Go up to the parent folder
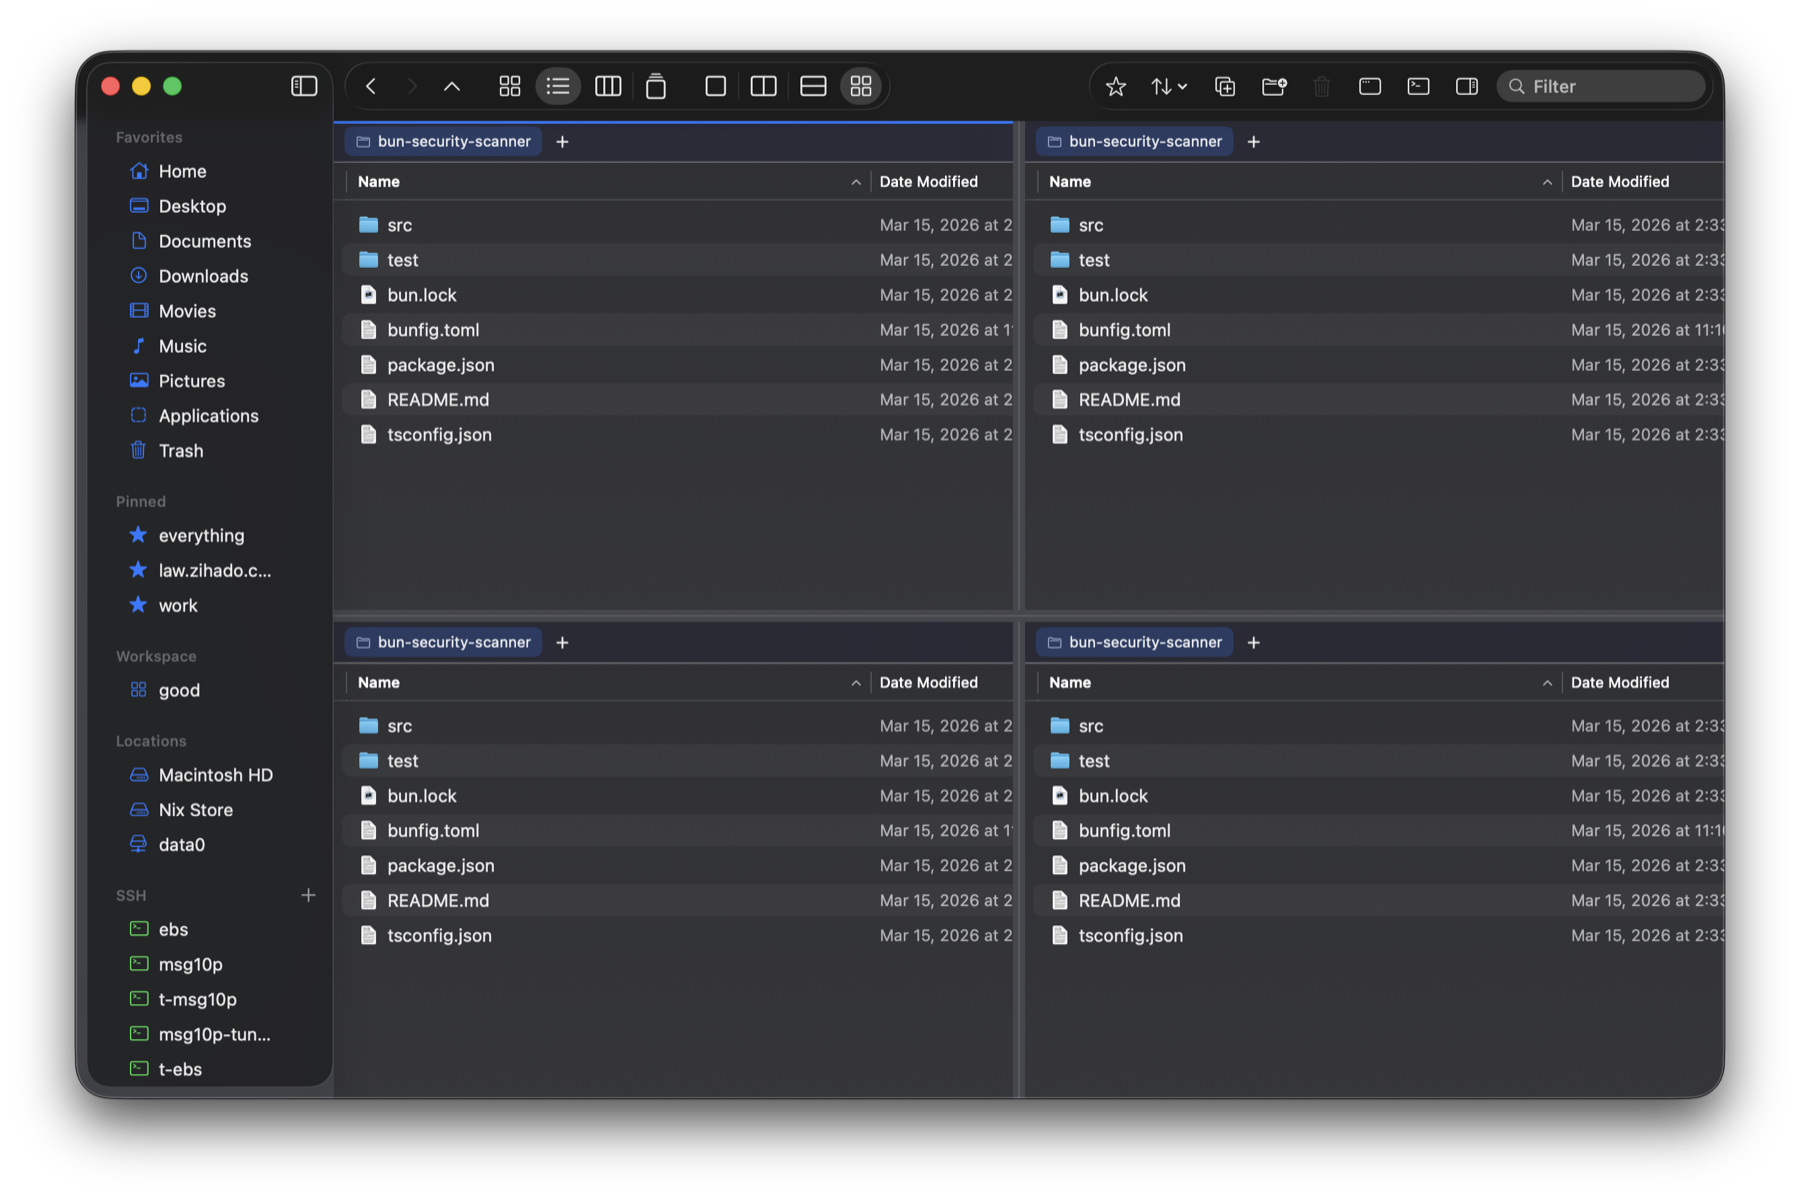The image size is (1800, 1198). click(x=452, y=86)
